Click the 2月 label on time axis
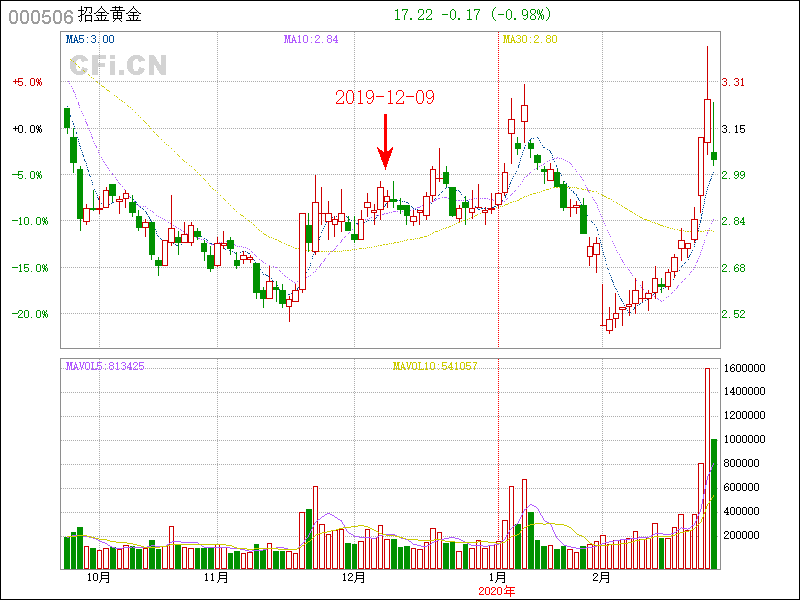 tap(601, 577)
